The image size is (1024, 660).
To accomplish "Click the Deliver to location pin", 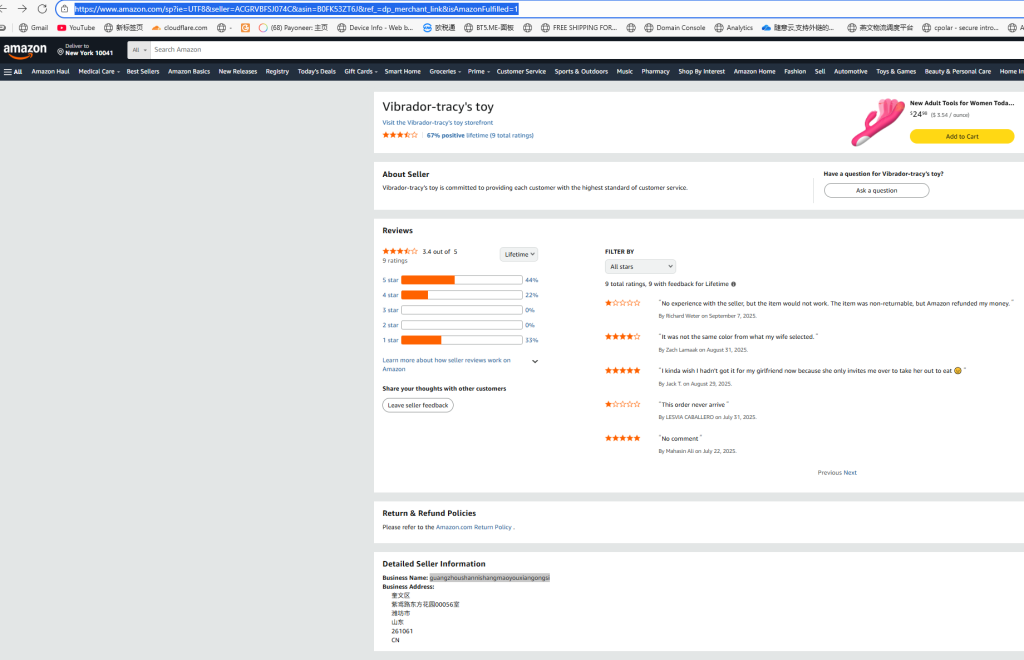I will pyautogui.click(x=60, y=52).
